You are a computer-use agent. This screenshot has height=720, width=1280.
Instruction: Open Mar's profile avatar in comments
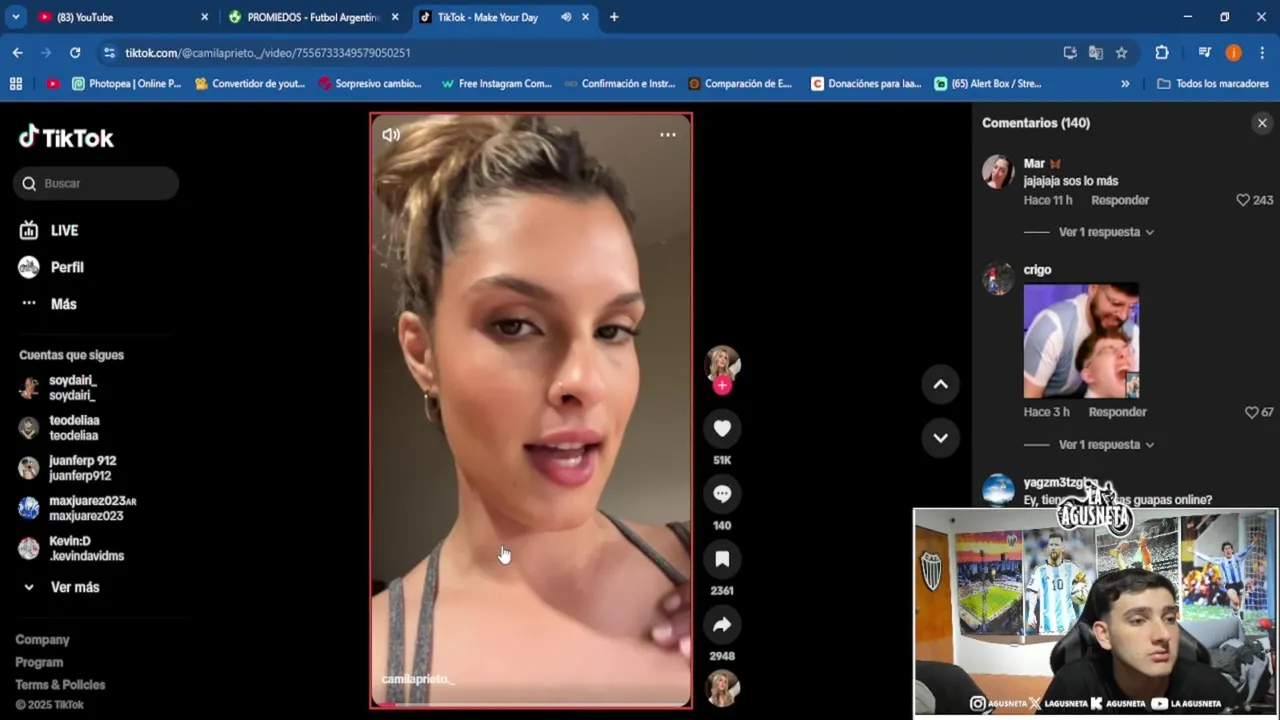point(998,172)
